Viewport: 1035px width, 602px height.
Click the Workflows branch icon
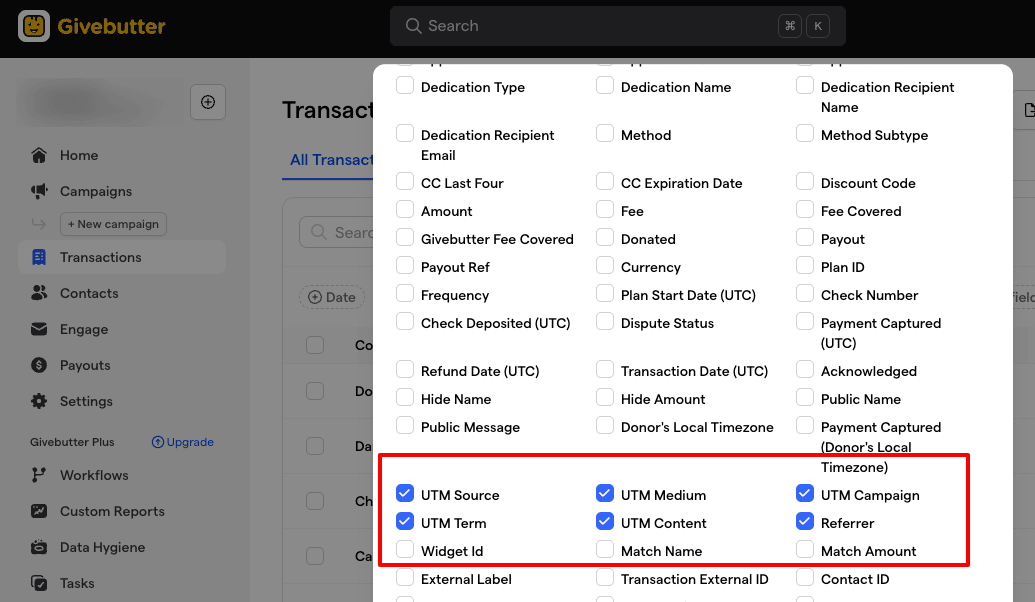pyautogui.click(x=39, y=475)
